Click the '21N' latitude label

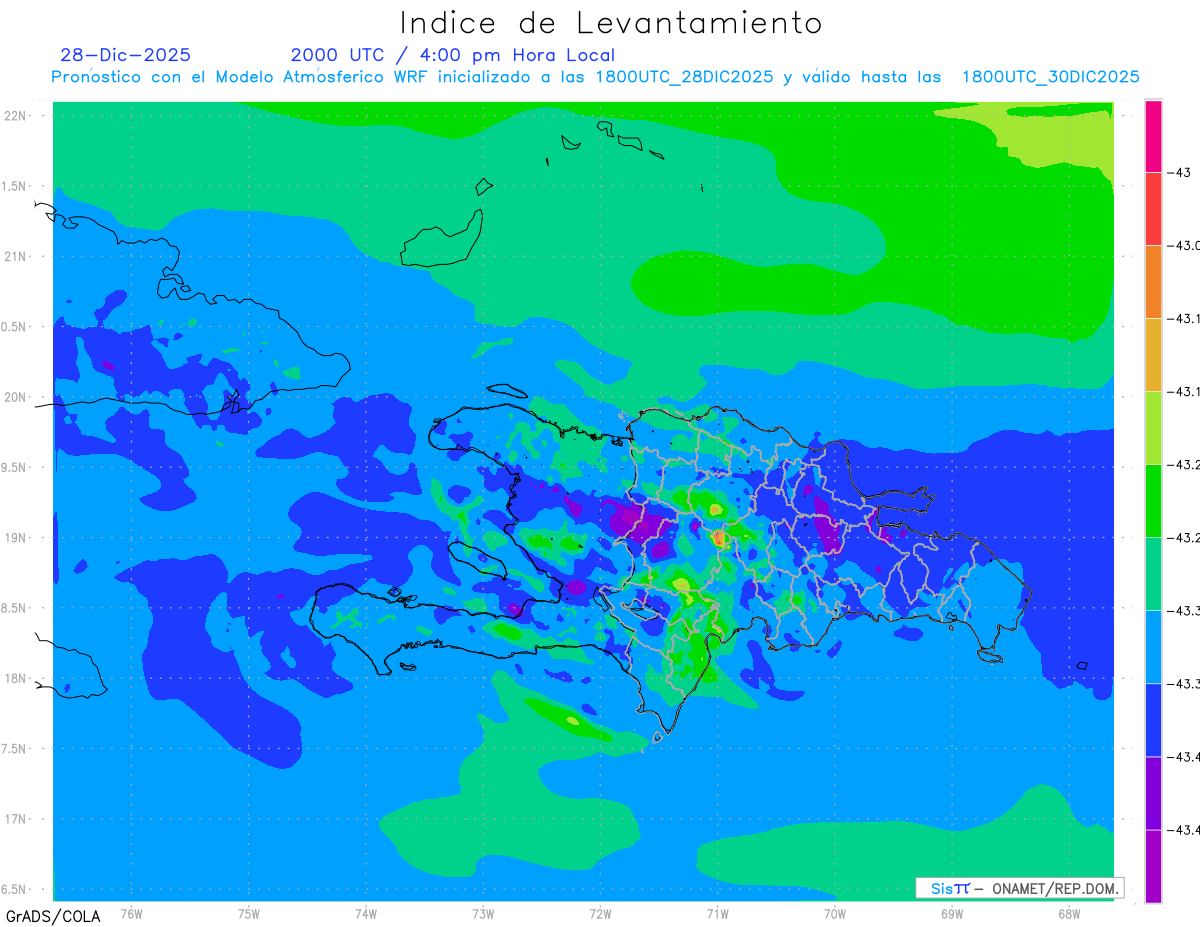pos(17,257)
